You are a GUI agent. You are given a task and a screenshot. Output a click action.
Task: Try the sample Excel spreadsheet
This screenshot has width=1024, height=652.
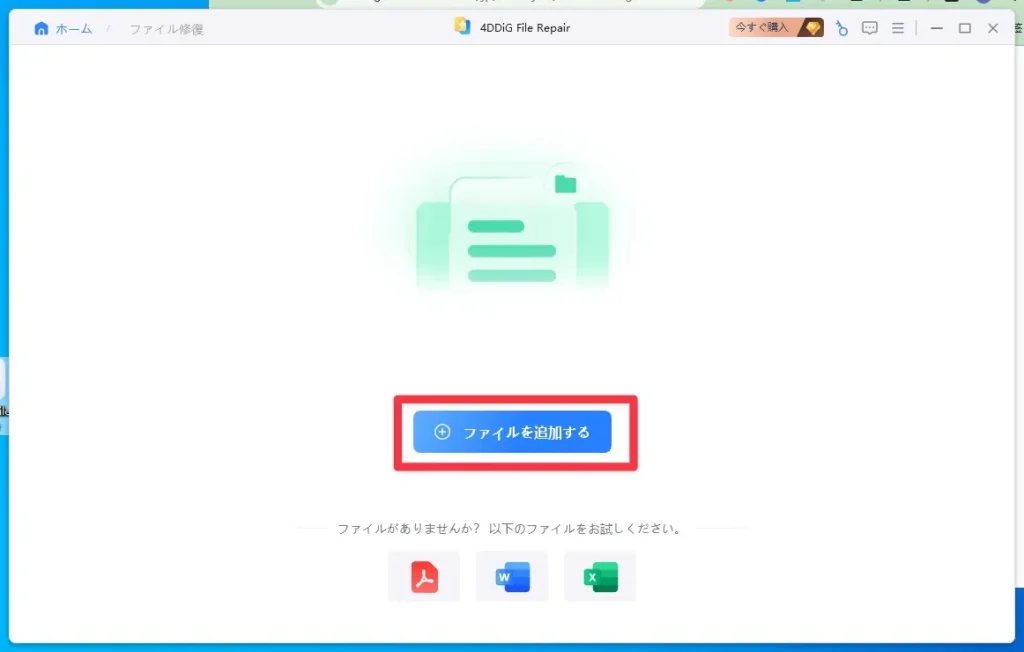(600, 577)
